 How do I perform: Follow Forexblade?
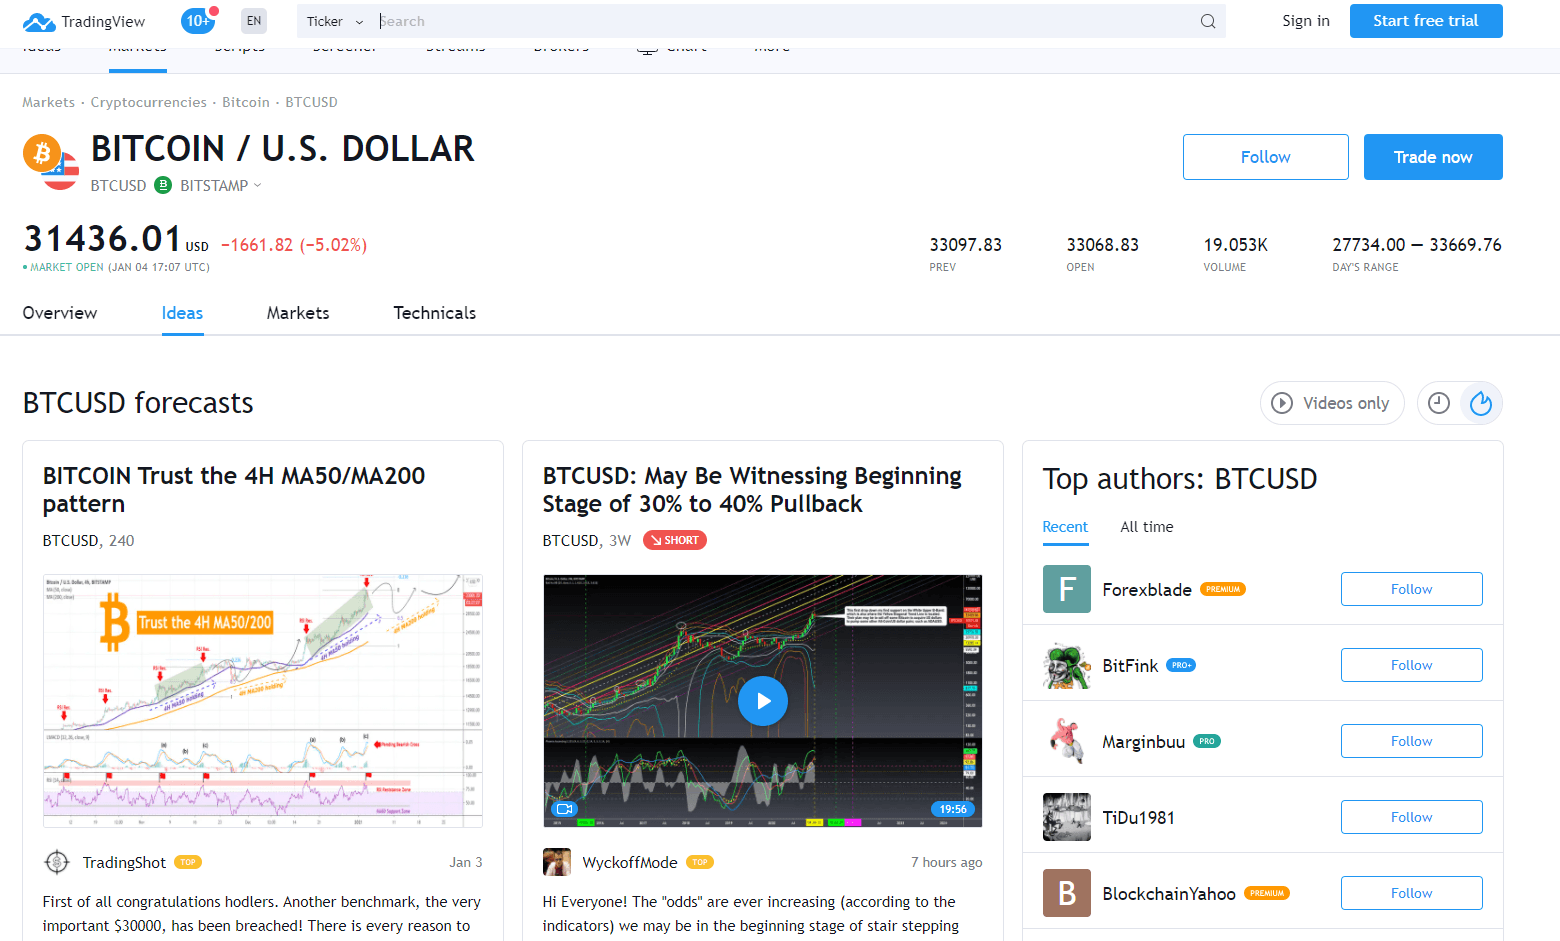1412,589
